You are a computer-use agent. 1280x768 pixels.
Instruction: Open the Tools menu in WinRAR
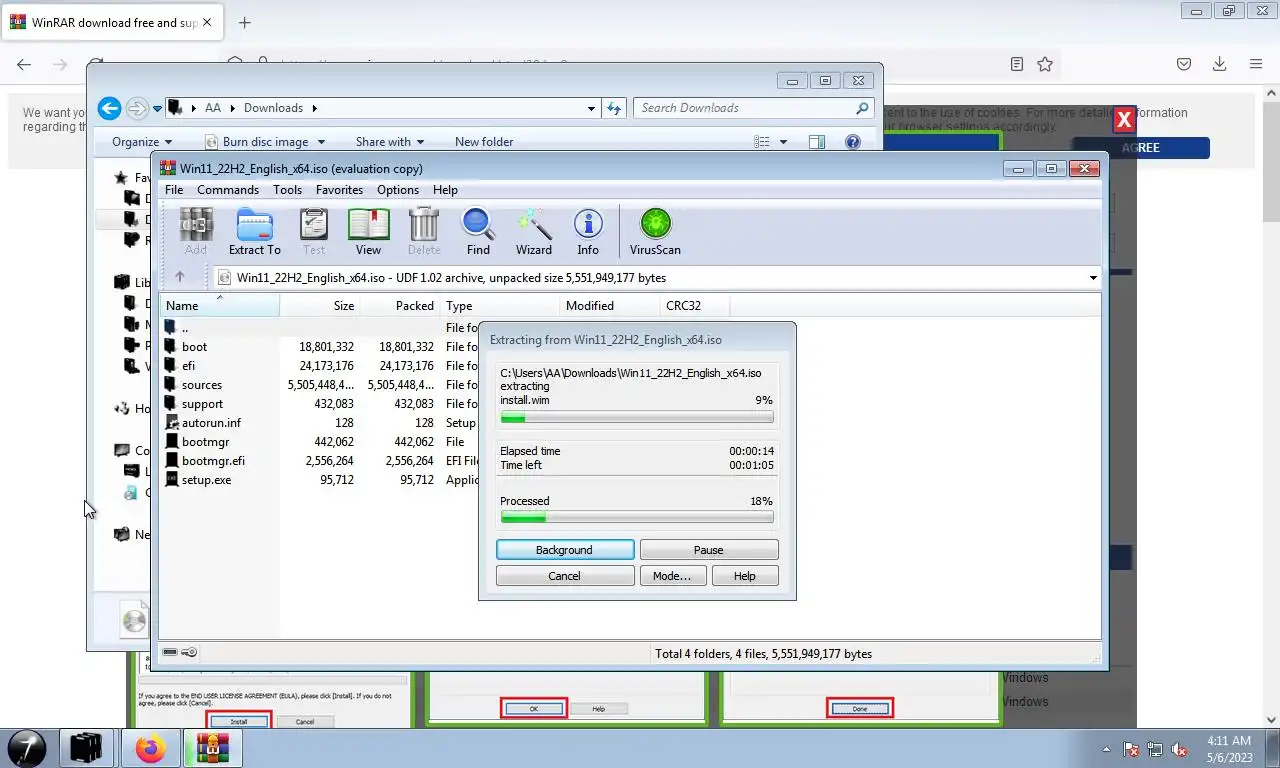click(x=287, y=190)
